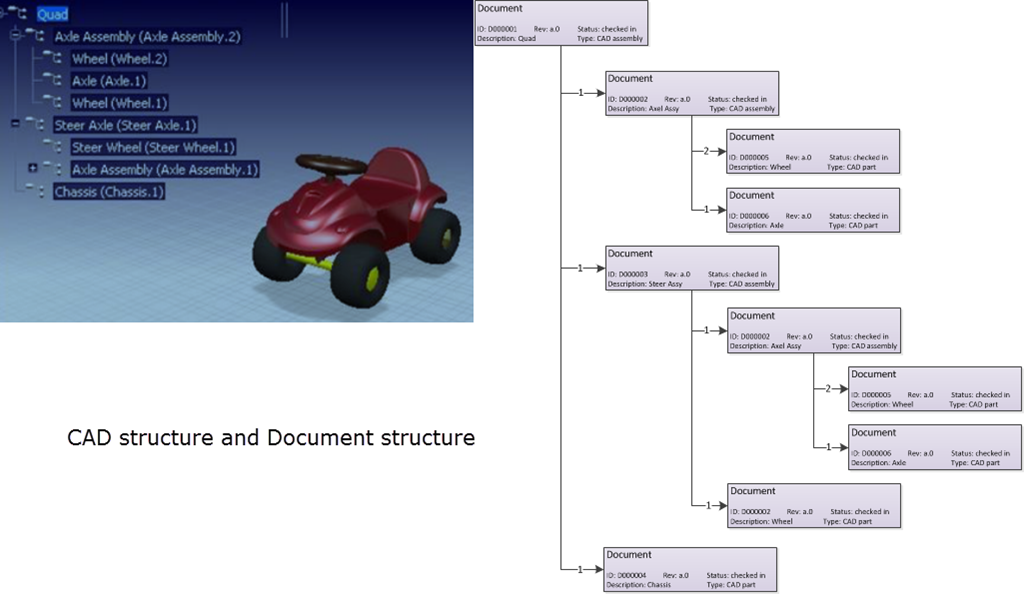Click the Axle.1 part icon

54,81
